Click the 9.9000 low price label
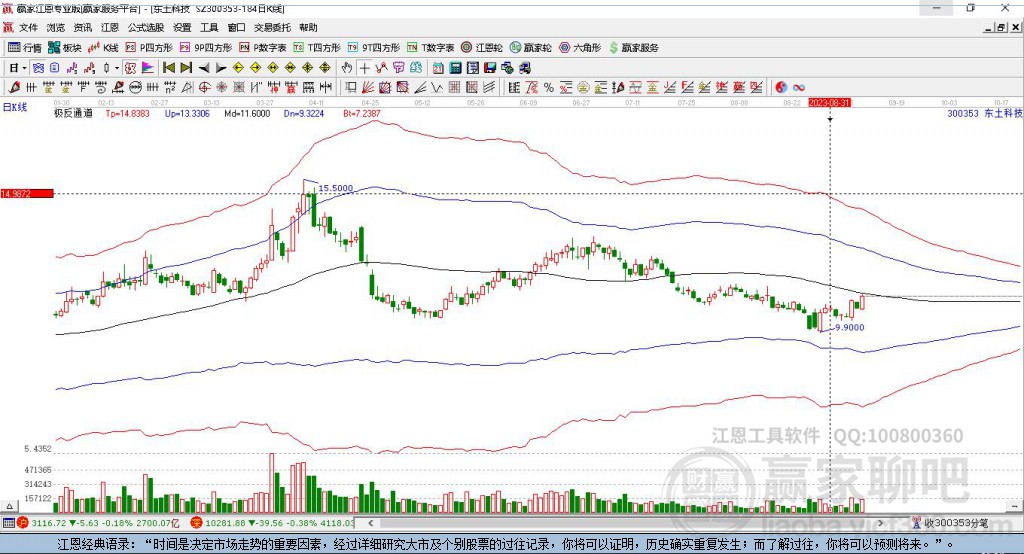Screen dimensions: 1024x554 pyautogui.click(x=850, y=327)
